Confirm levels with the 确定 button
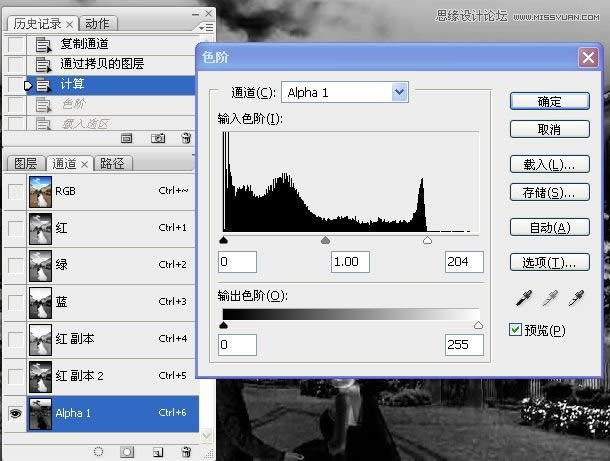The height and width of the screenshot is (461, 610). tap(548, 101)
